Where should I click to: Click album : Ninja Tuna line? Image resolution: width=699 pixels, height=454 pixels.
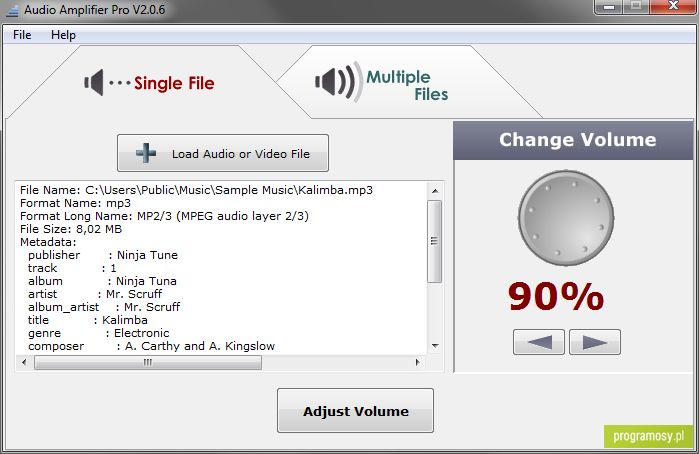pos(102,281)
